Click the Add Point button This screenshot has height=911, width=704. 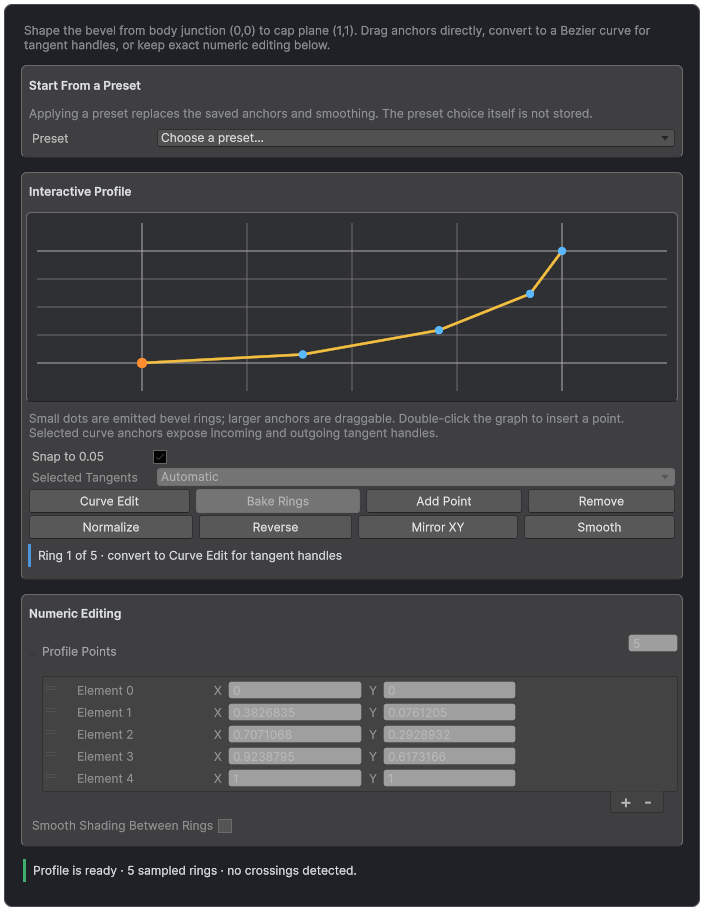pos(444,501)
